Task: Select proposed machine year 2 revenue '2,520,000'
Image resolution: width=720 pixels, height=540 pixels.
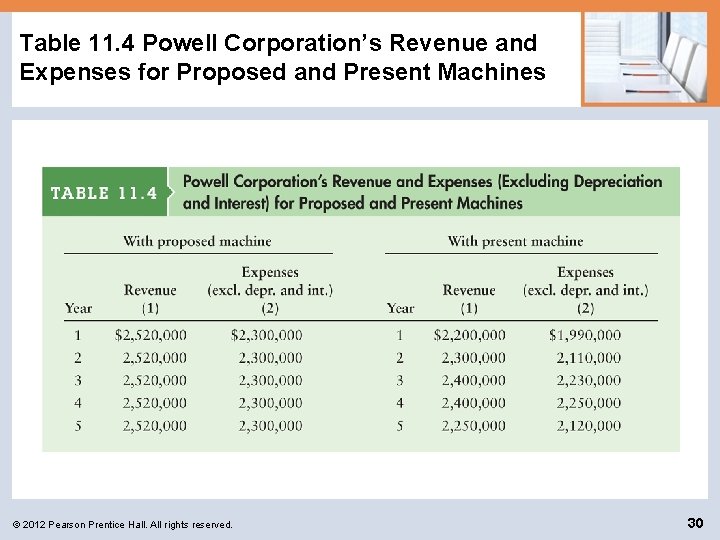Action: 155,358
